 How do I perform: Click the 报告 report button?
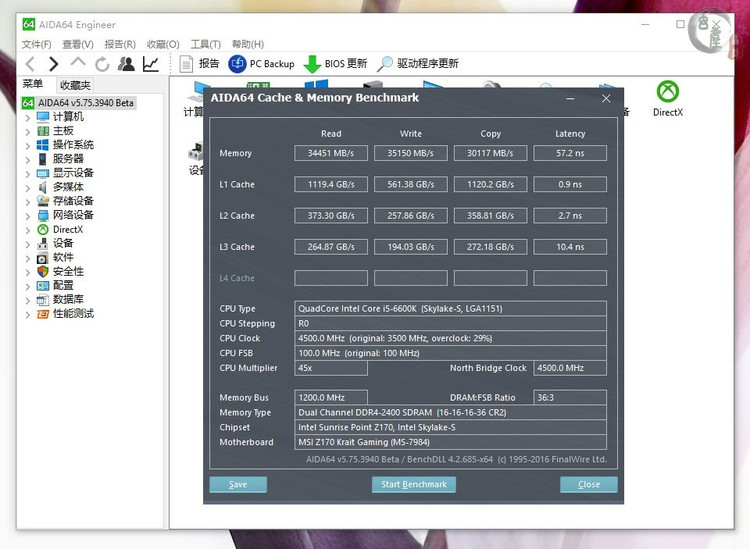tap(199, 64)
